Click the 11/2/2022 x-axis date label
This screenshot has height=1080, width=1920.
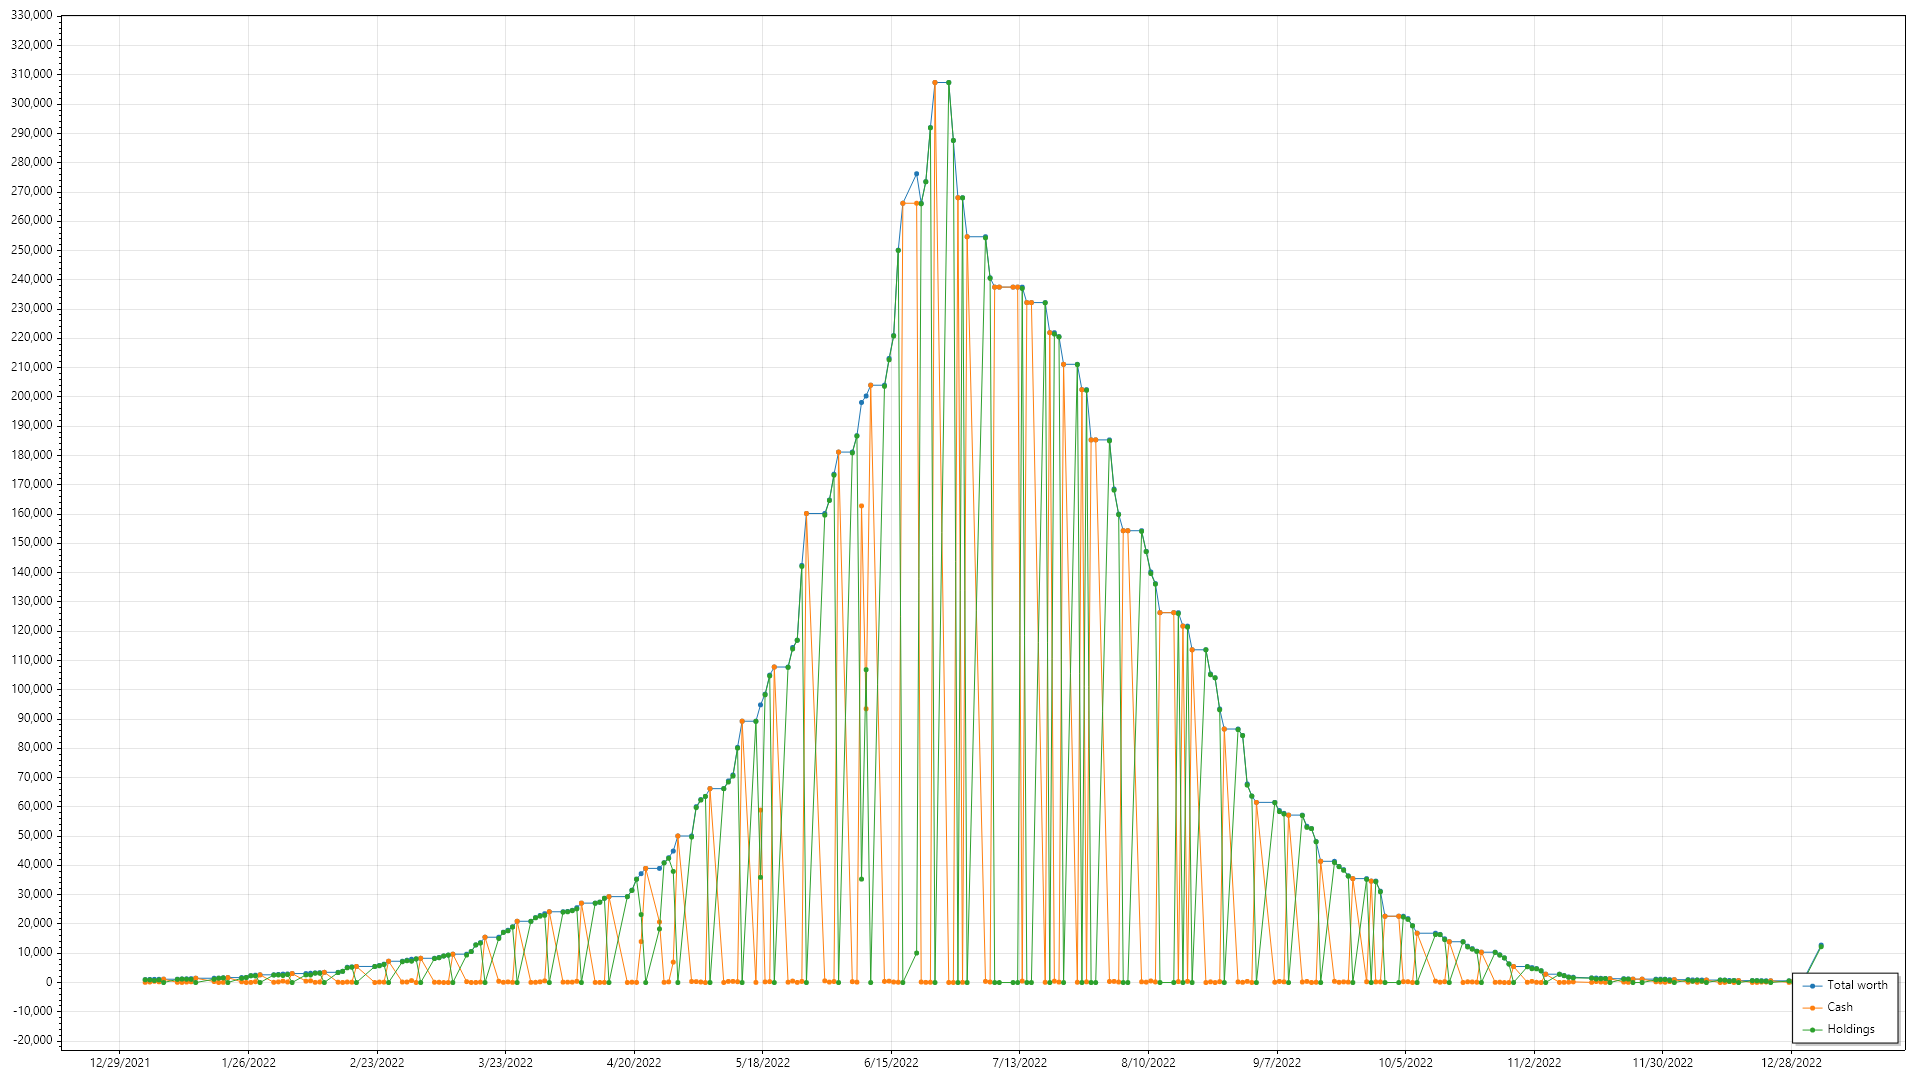point(1535,1063)
